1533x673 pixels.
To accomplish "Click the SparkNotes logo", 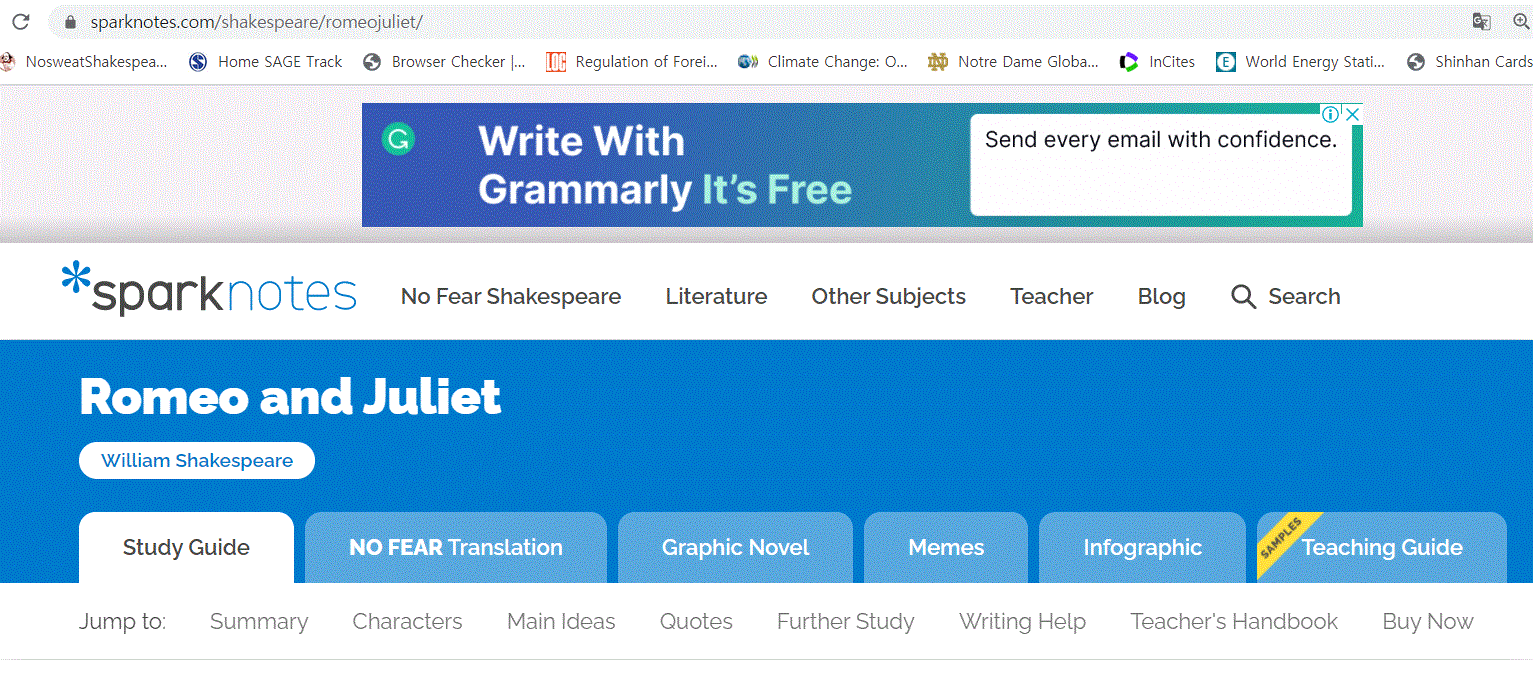I will point(209,289).
